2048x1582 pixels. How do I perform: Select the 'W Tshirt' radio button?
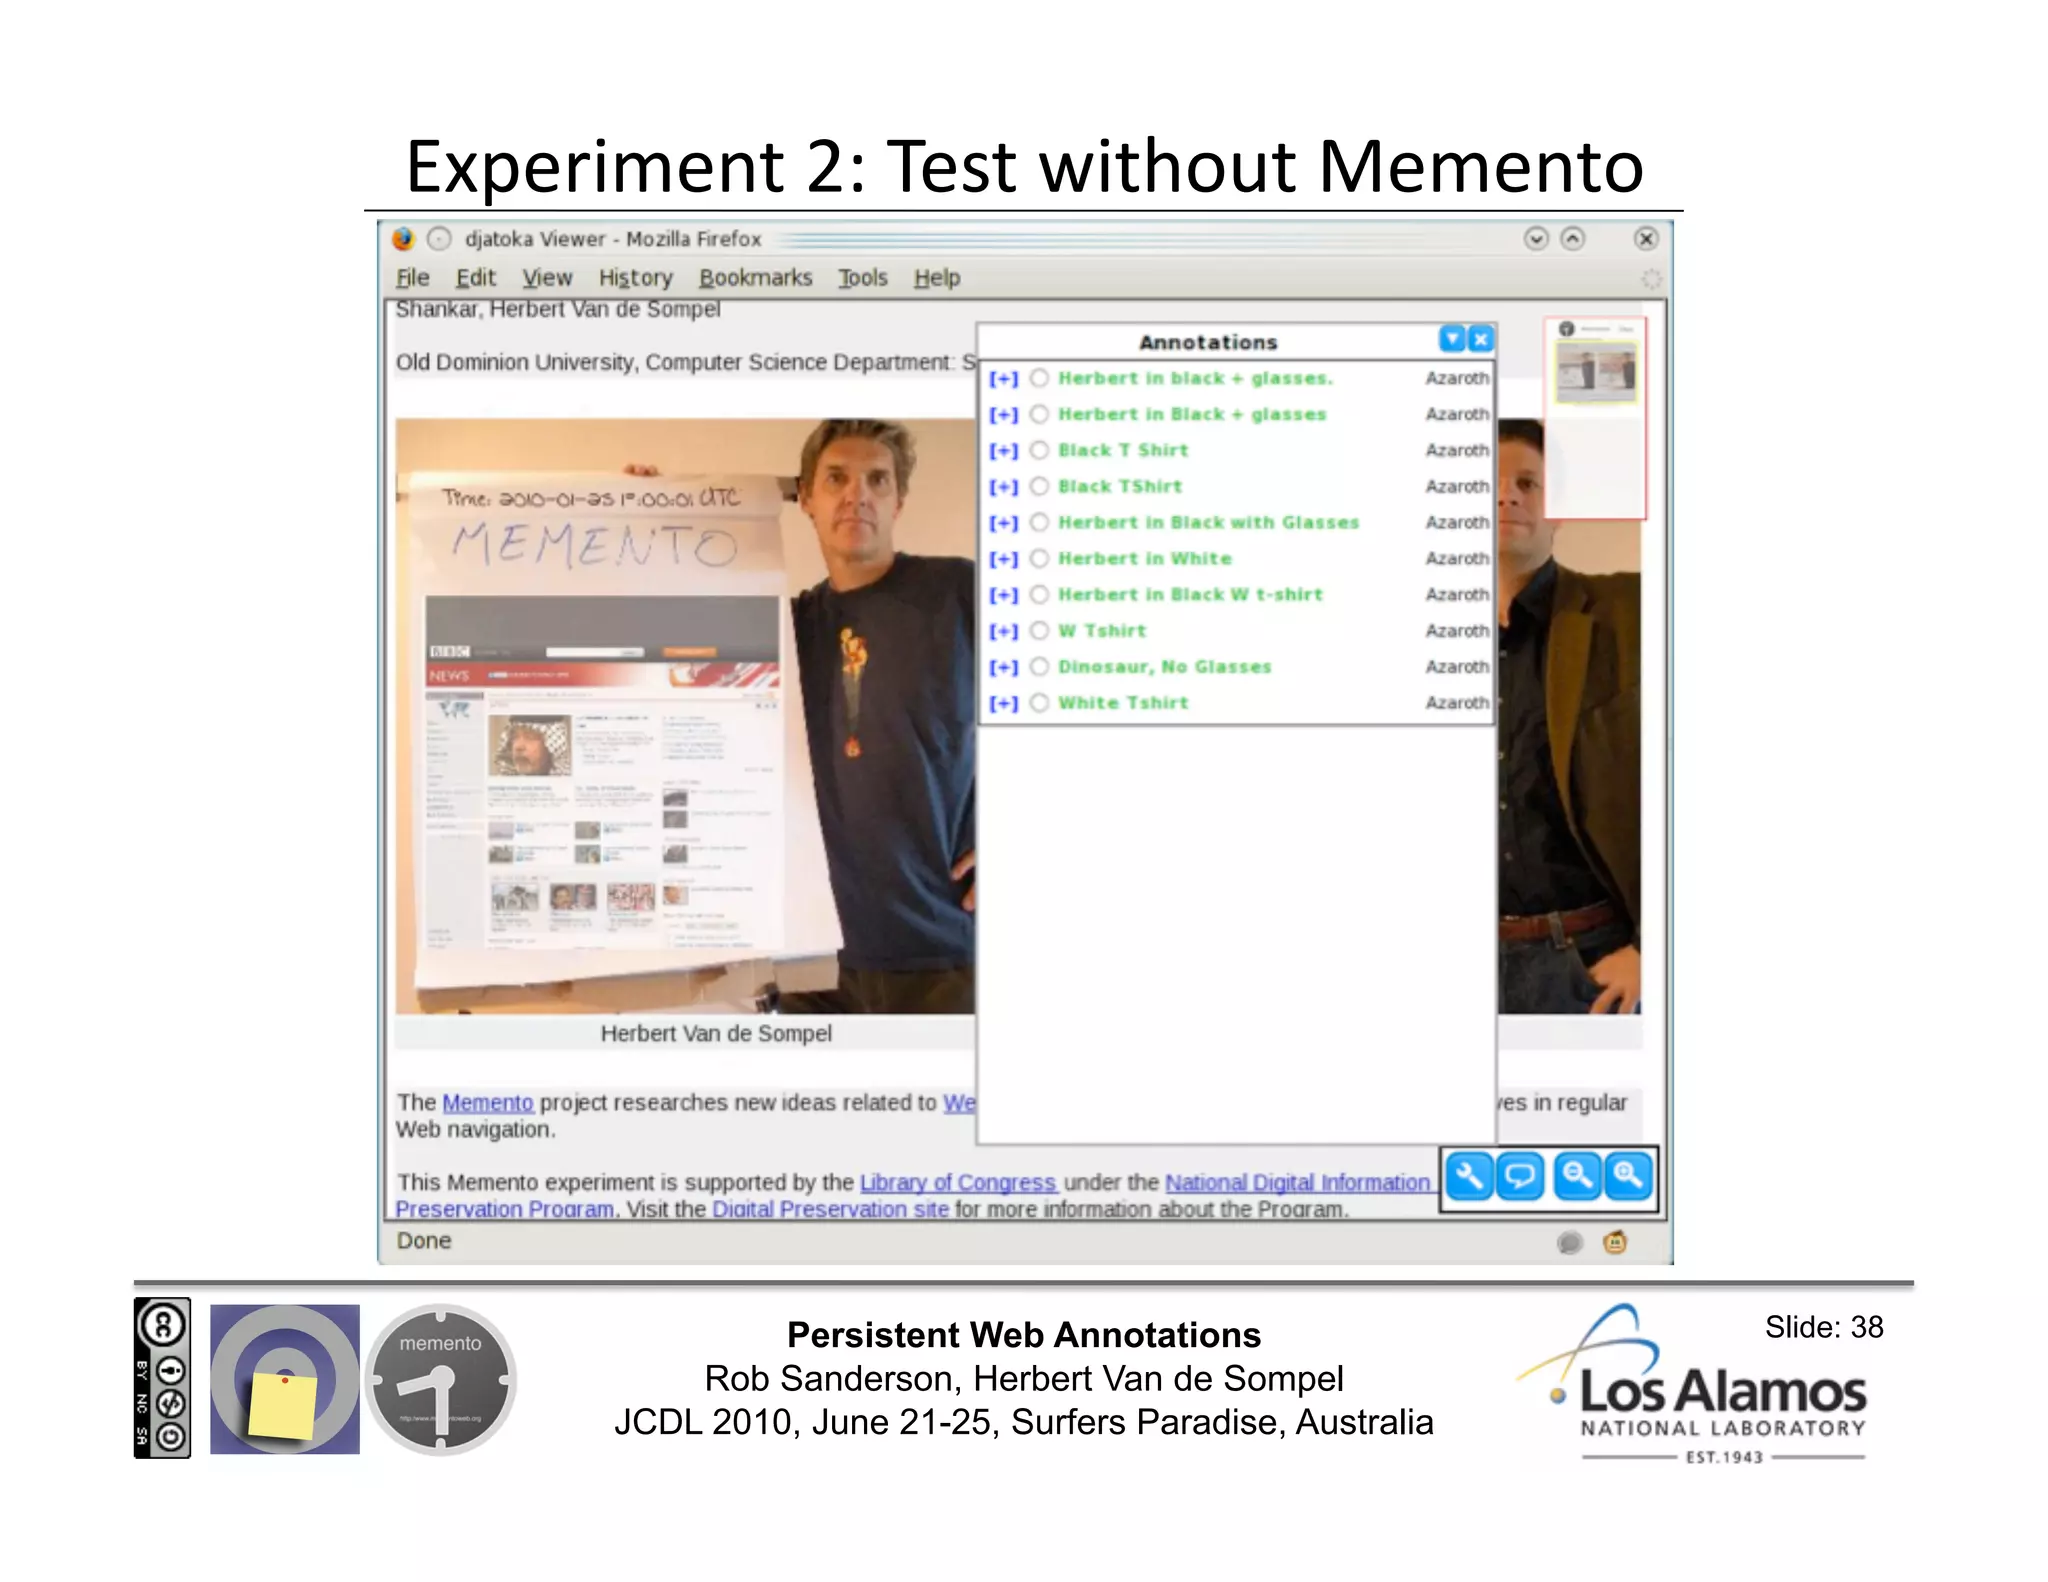(x=1039, y=630)
